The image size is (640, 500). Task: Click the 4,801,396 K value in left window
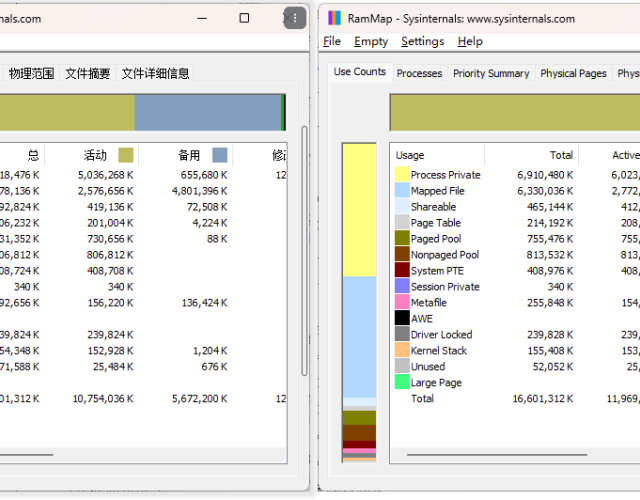(199, 191)
